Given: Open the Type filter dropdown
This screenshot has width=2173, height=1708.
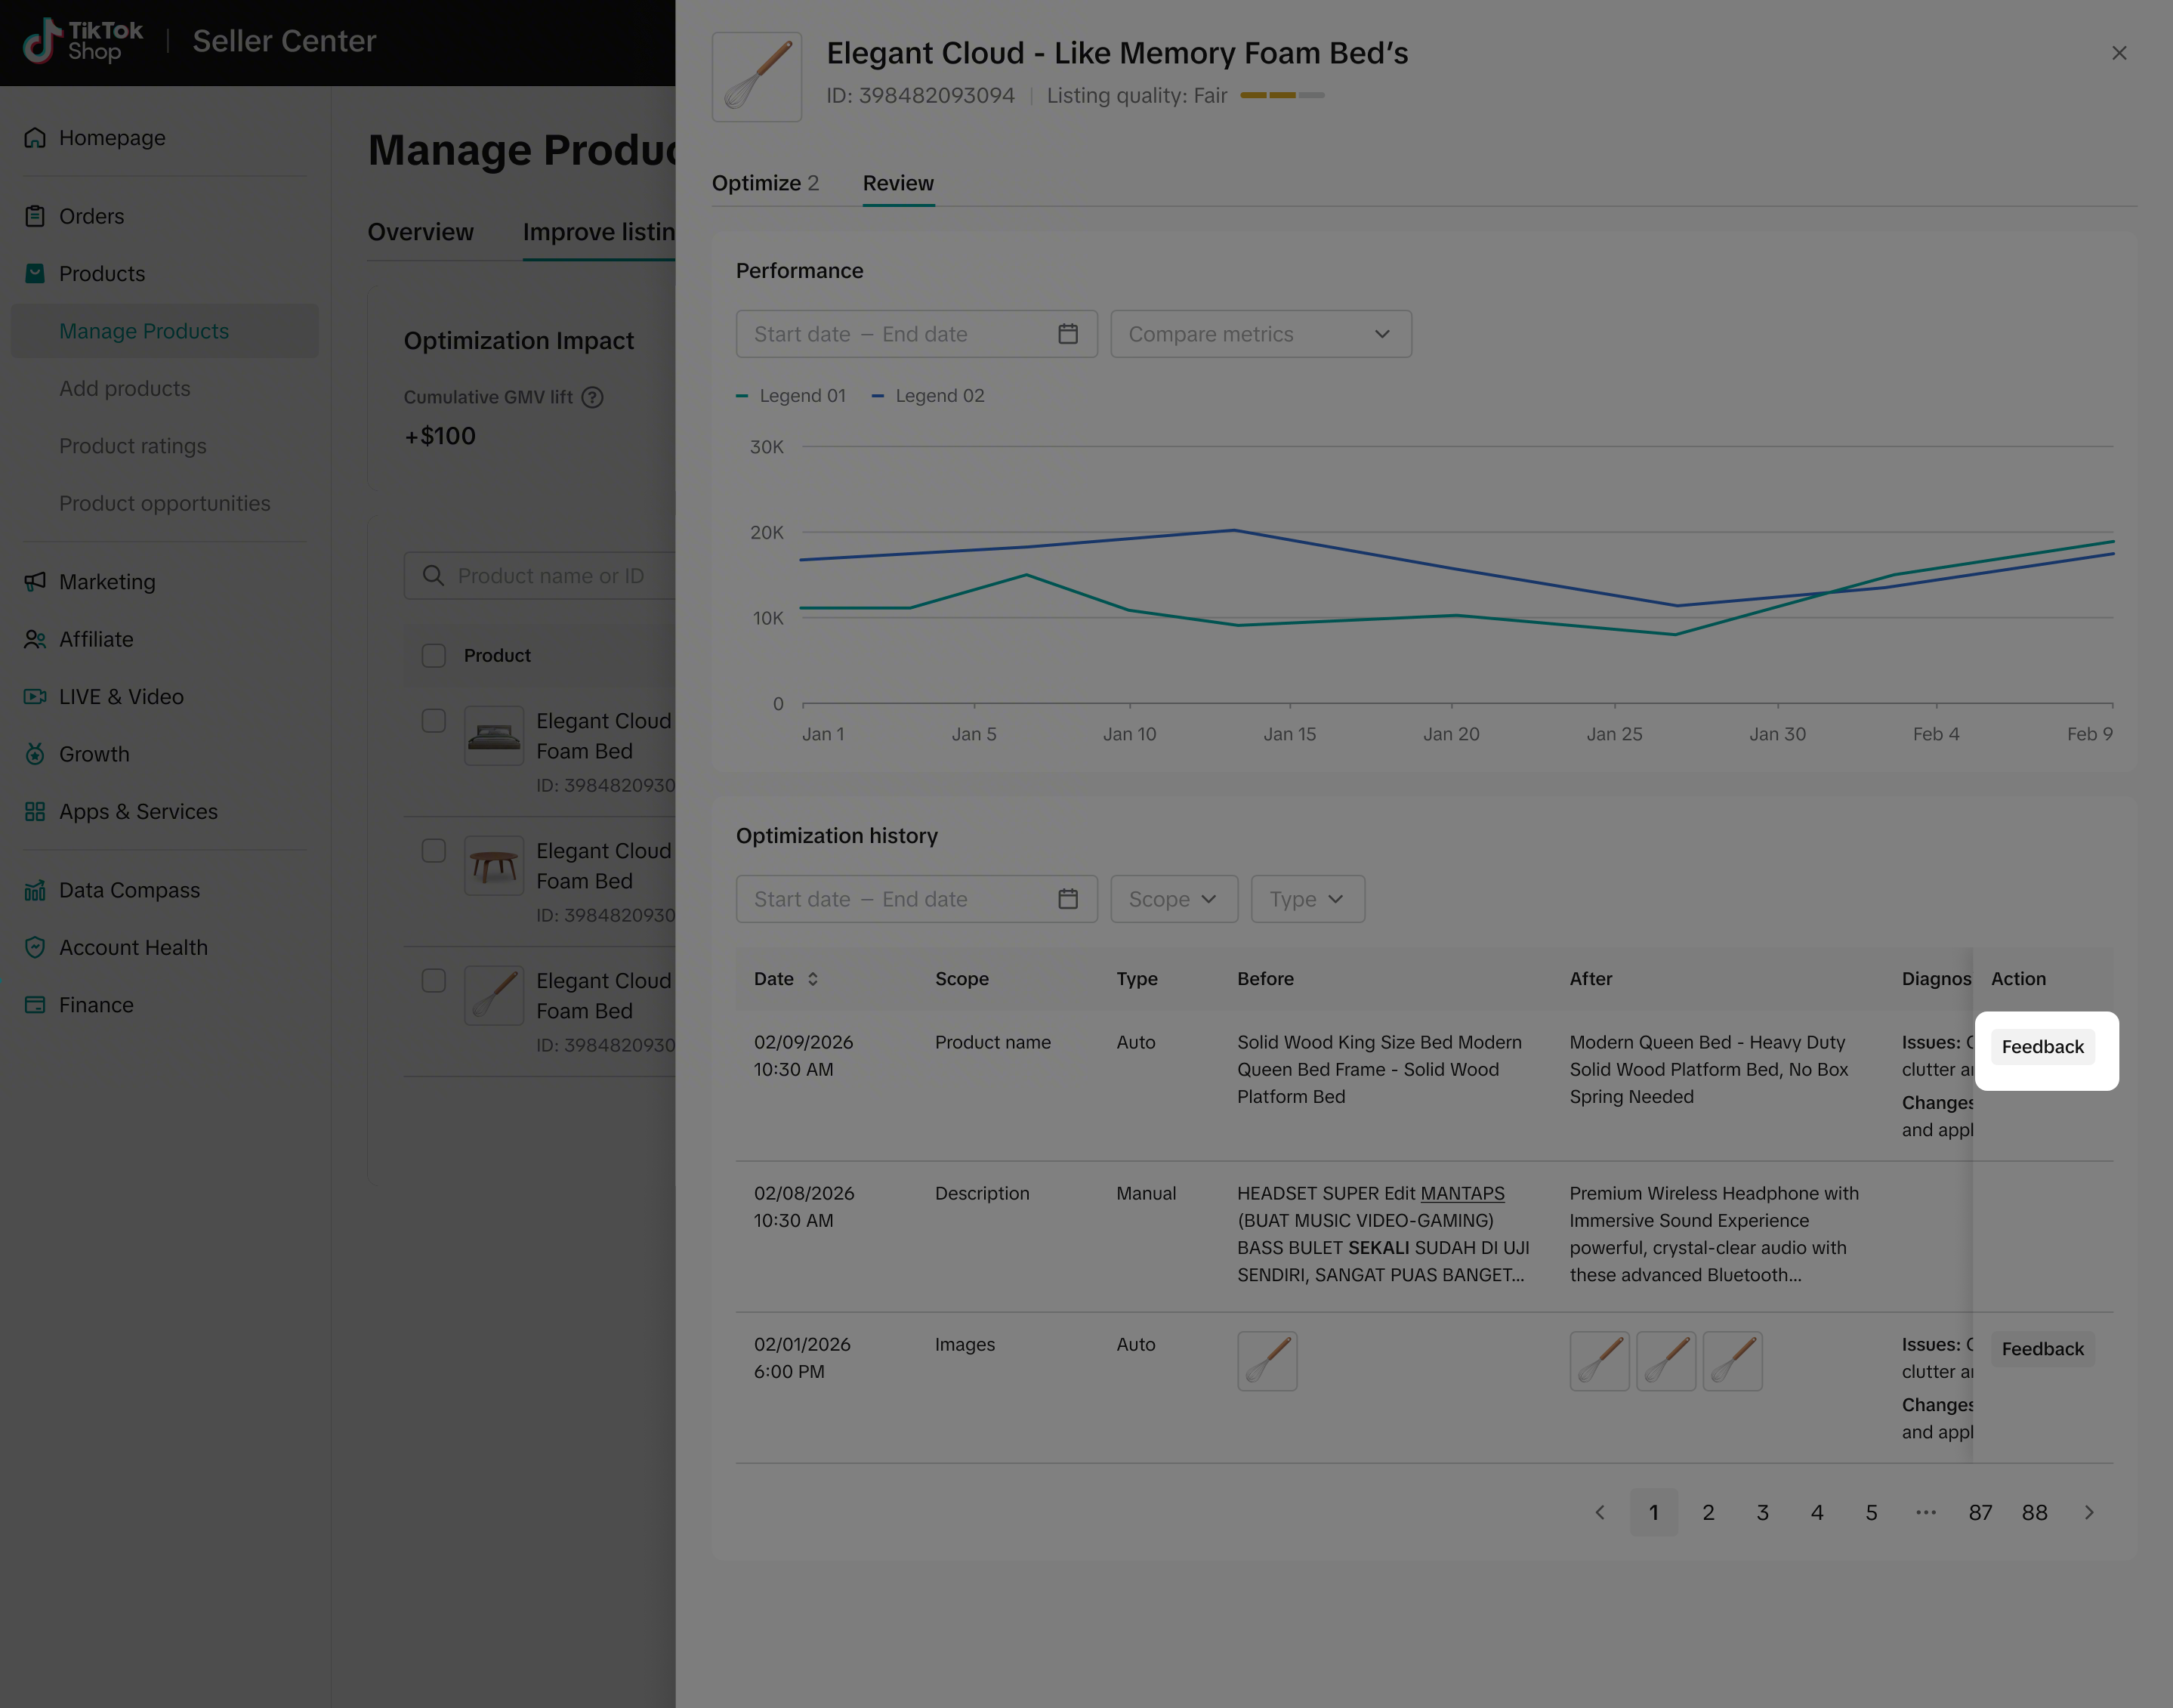Looking at the screenshot, I should pyautogui.click(x=1306, y=899).
